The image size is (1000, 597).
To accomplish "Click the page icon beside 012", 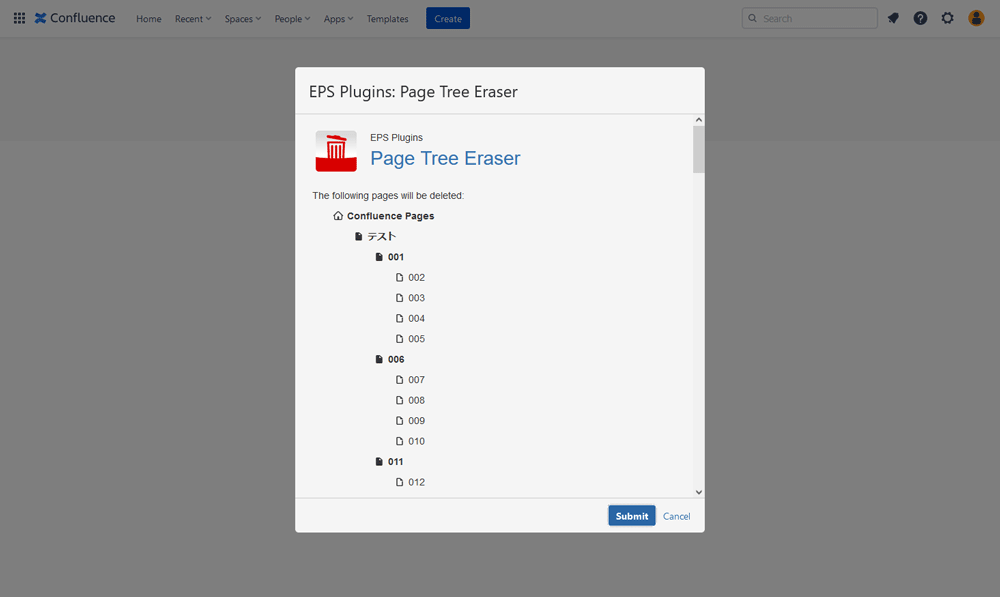I will [x=399, y=482].
